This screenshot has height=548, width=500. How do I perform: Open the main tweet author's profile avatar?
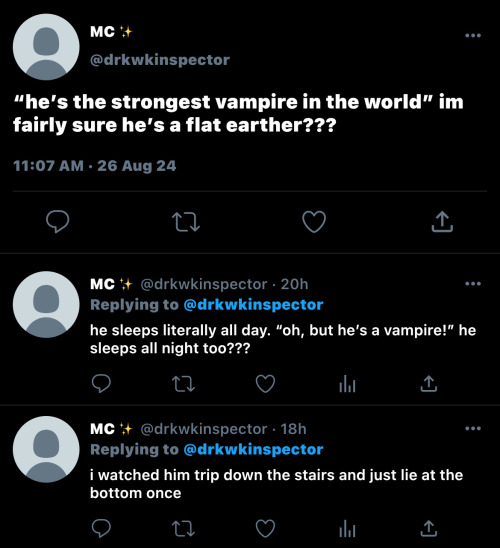point(46,47)
